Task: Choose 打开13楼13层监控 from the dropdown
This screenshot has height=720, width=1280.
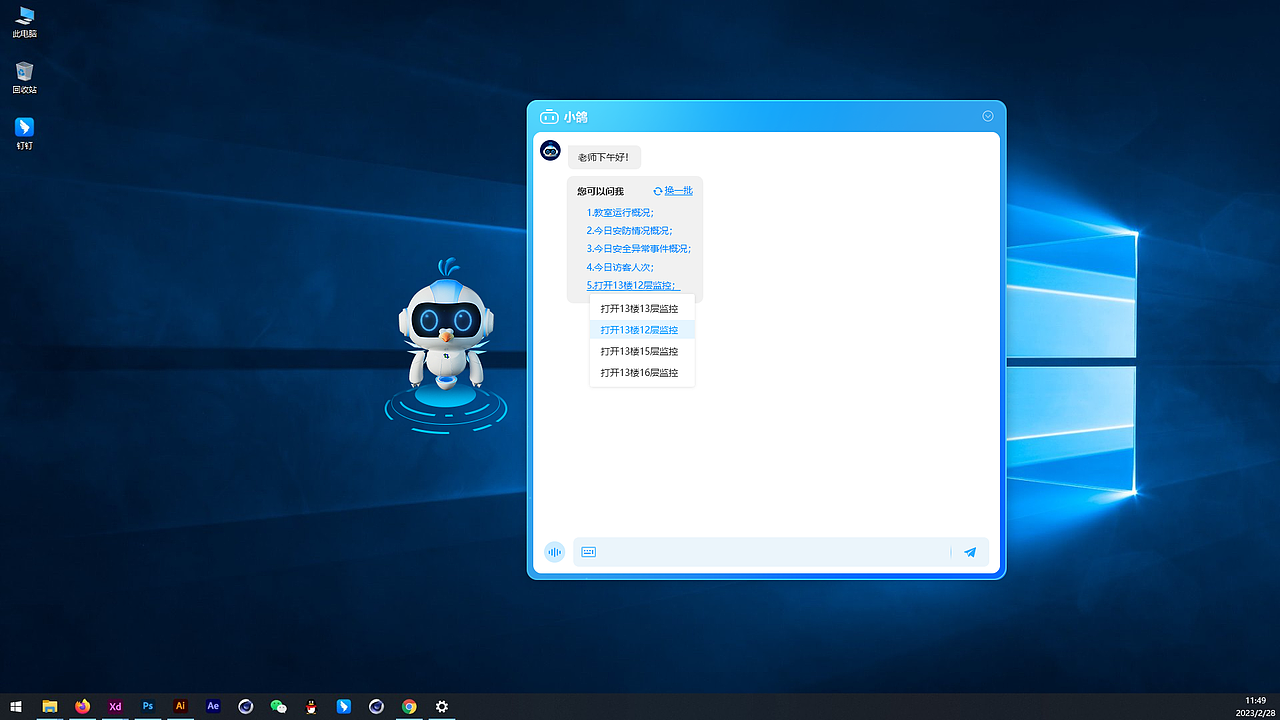Action: [642, 308]
